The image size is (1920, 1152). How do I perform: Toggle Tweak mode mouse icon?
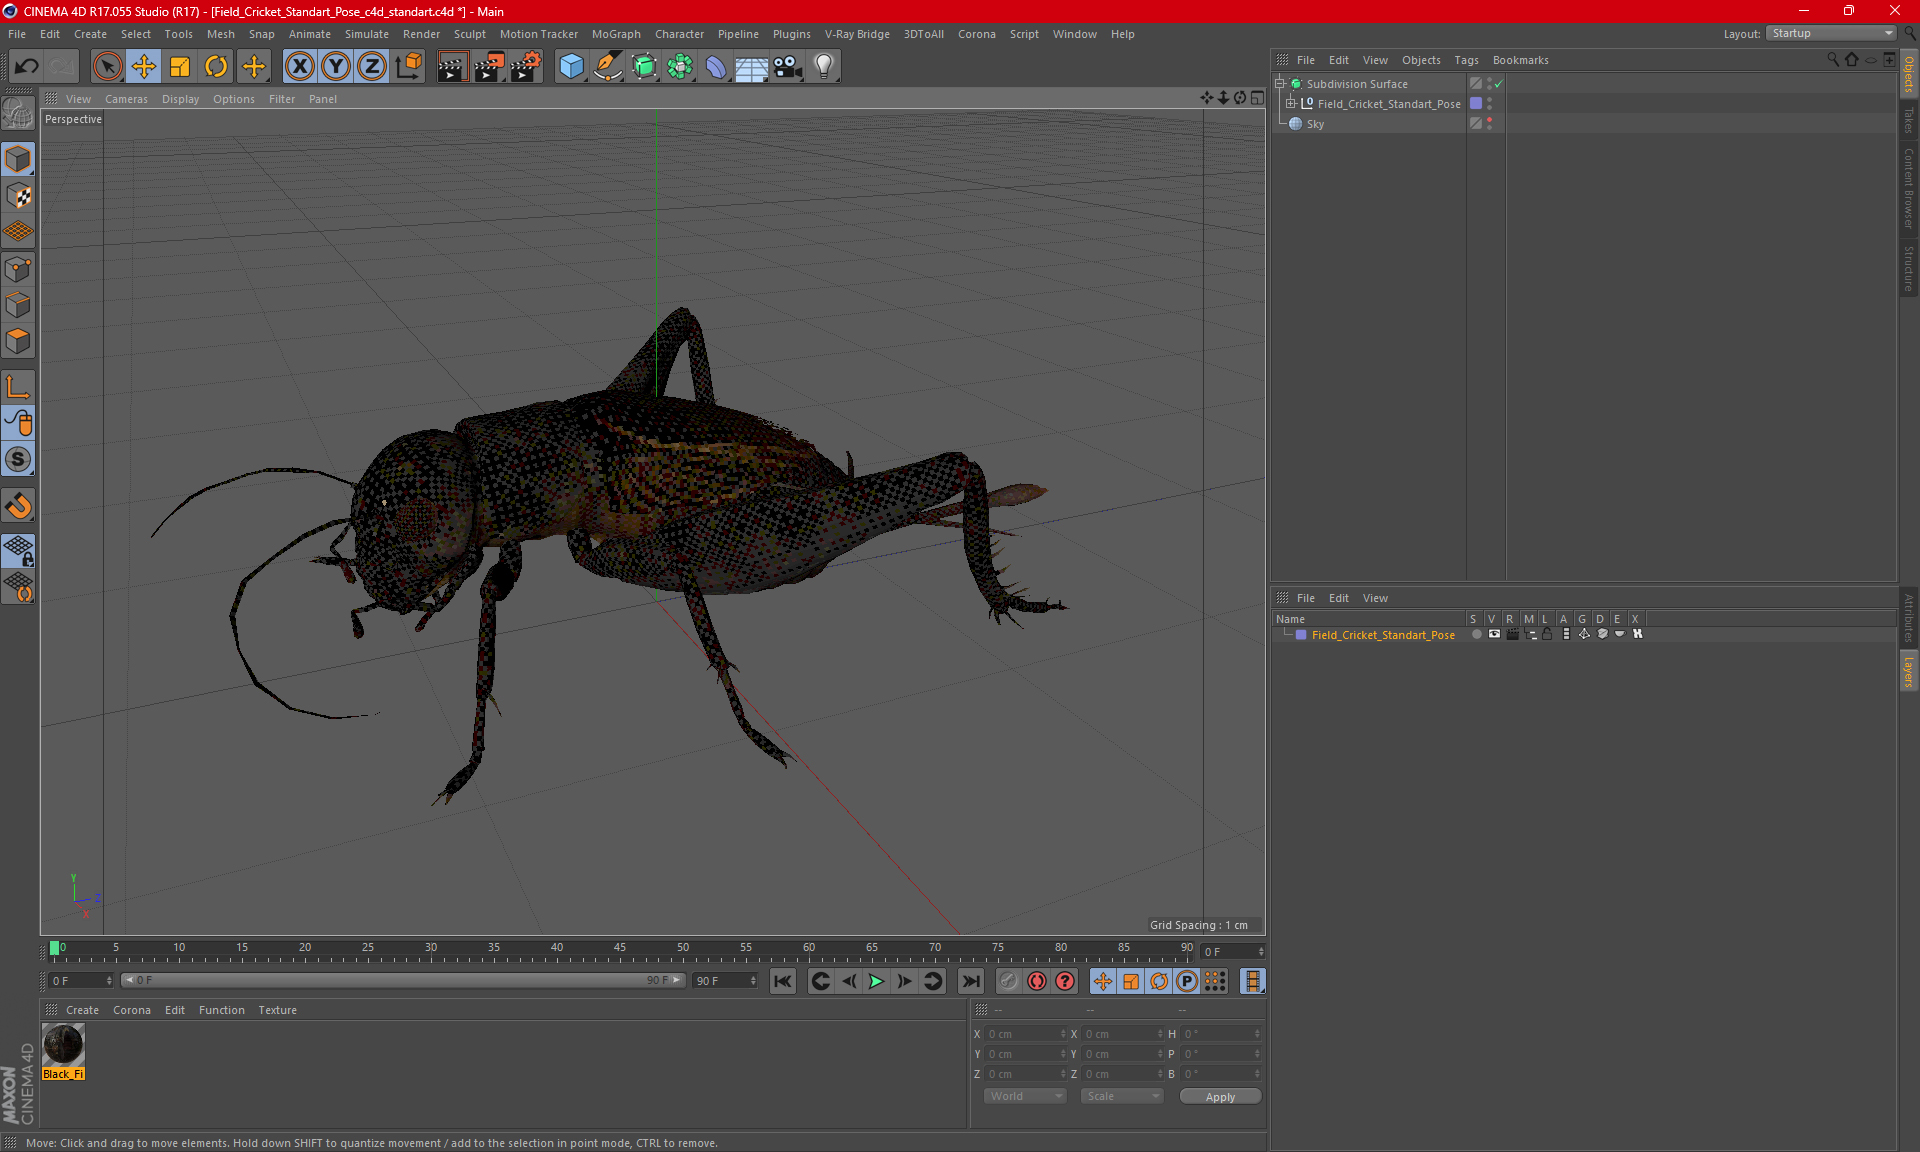pos(18,423)
